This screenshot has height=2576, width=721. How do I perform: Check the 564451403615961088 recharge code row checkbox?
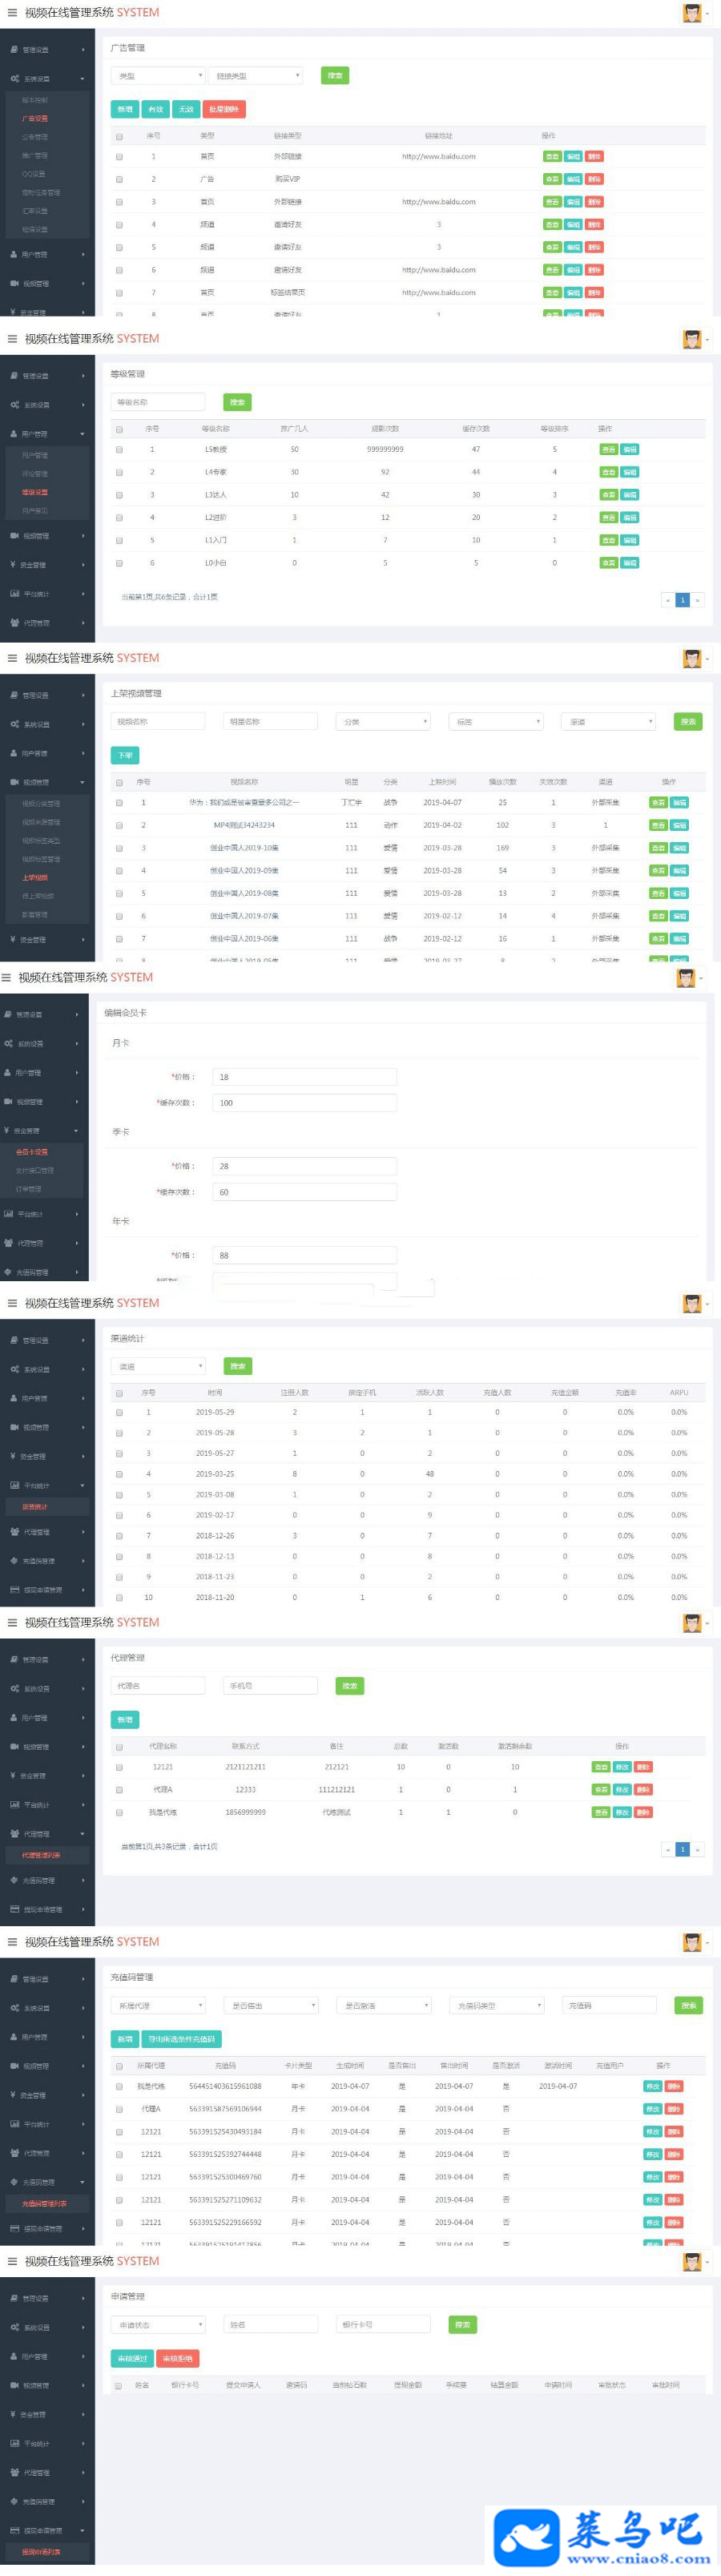(119, 2086)
